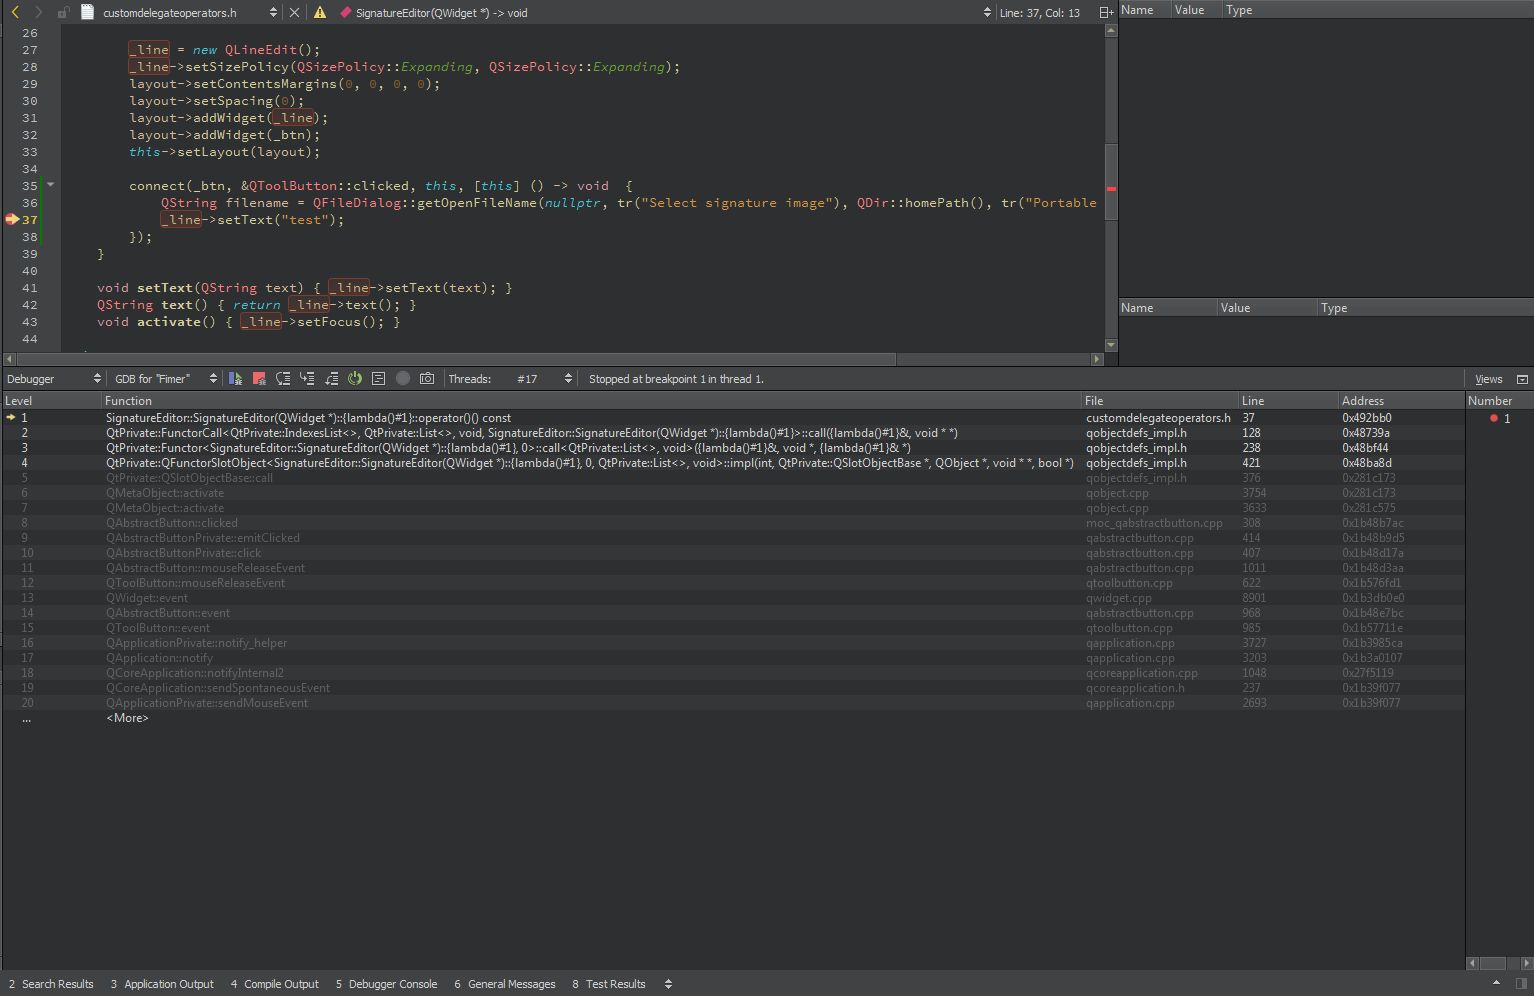The height and width of the screenshot is (996, 1534).
Task: Open the 6 General Messages pane
Action: 504,984
